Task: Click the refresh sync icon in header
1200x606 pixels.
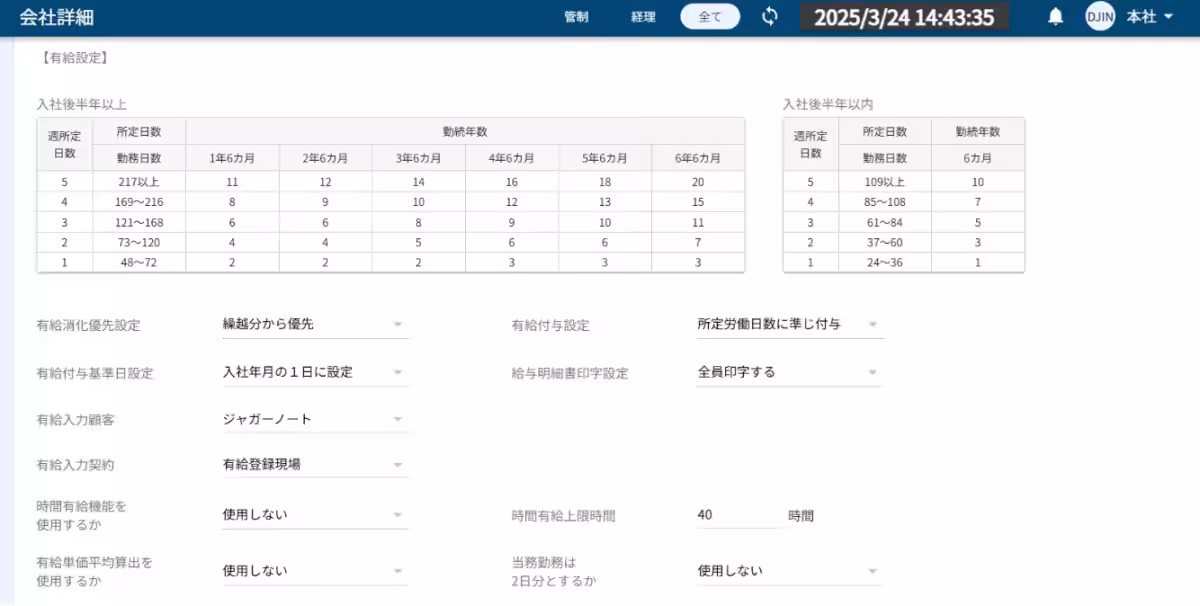Action: click(x=768, y=16)
